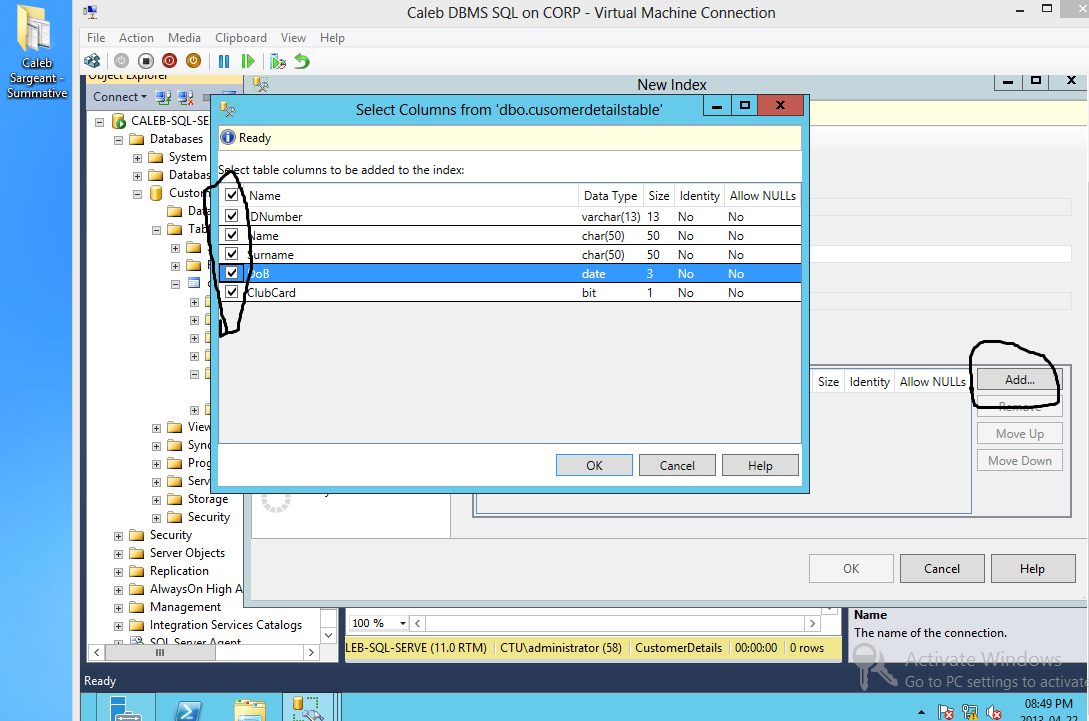The image size is (1089, 721).
Task: Open the 100 % zoom dropdown
Action: click(x=402, y=623)
